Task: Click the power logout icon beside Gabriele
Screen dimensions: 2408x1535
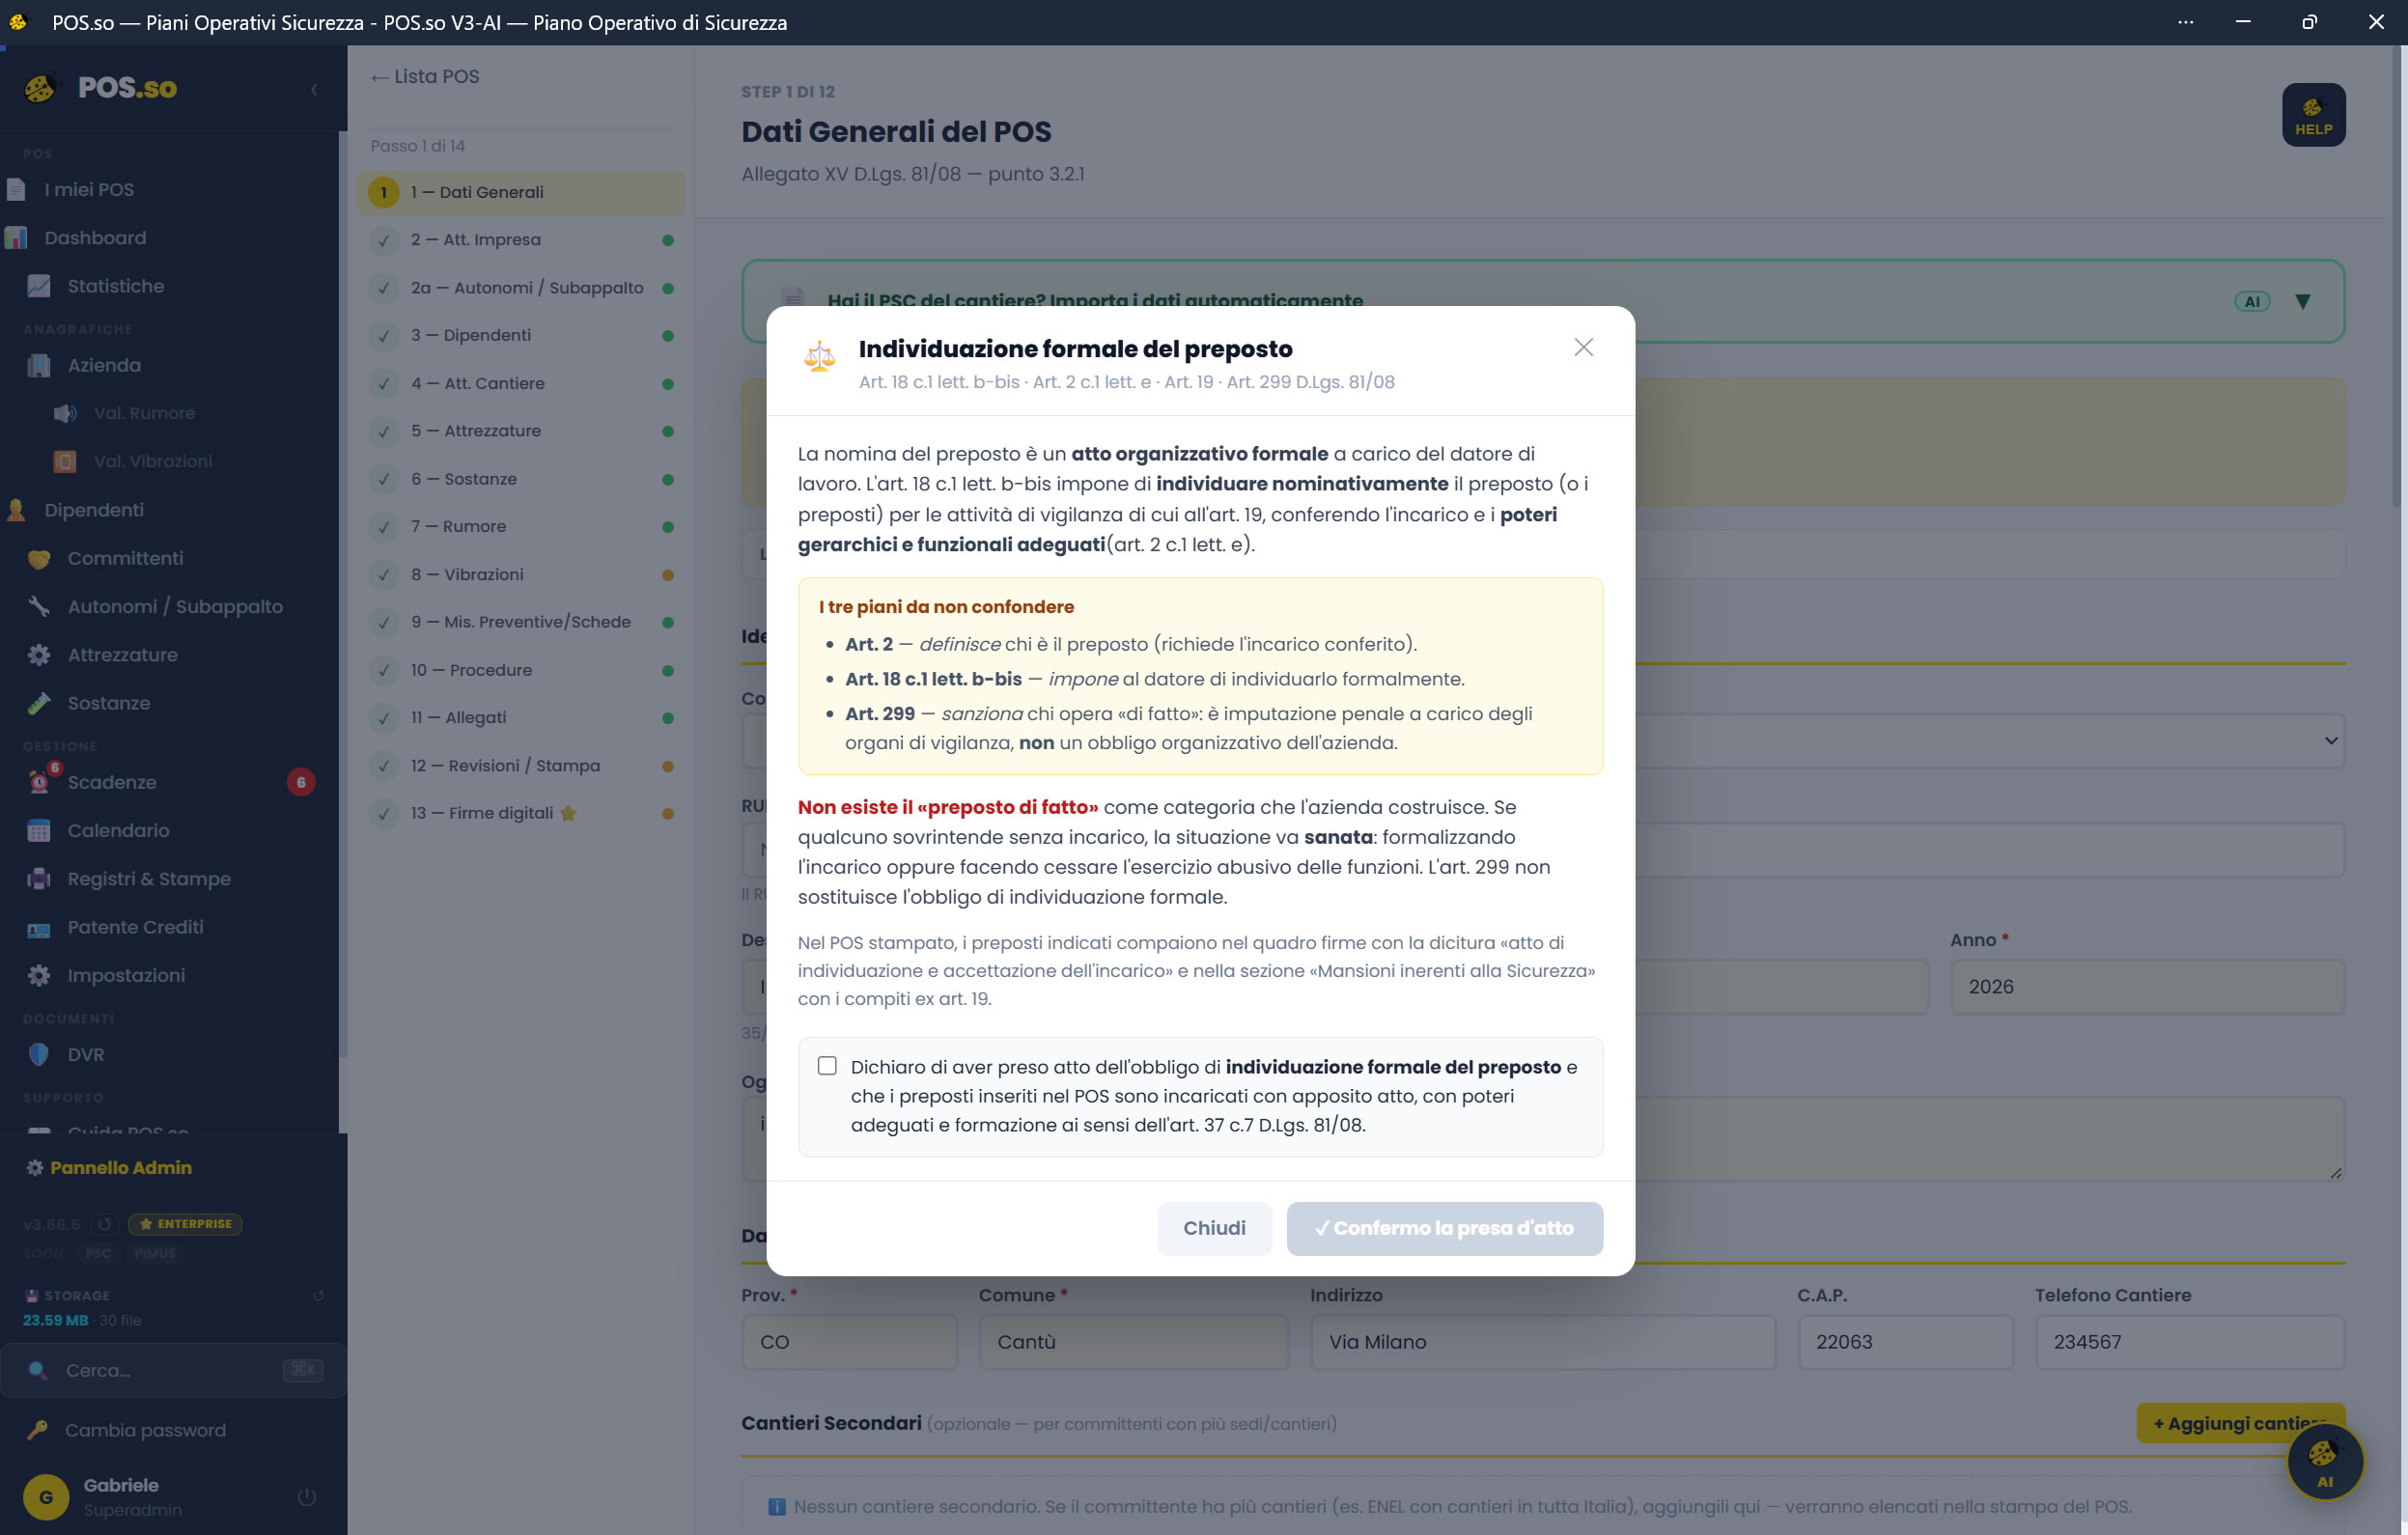Action: pos(307,1497)
